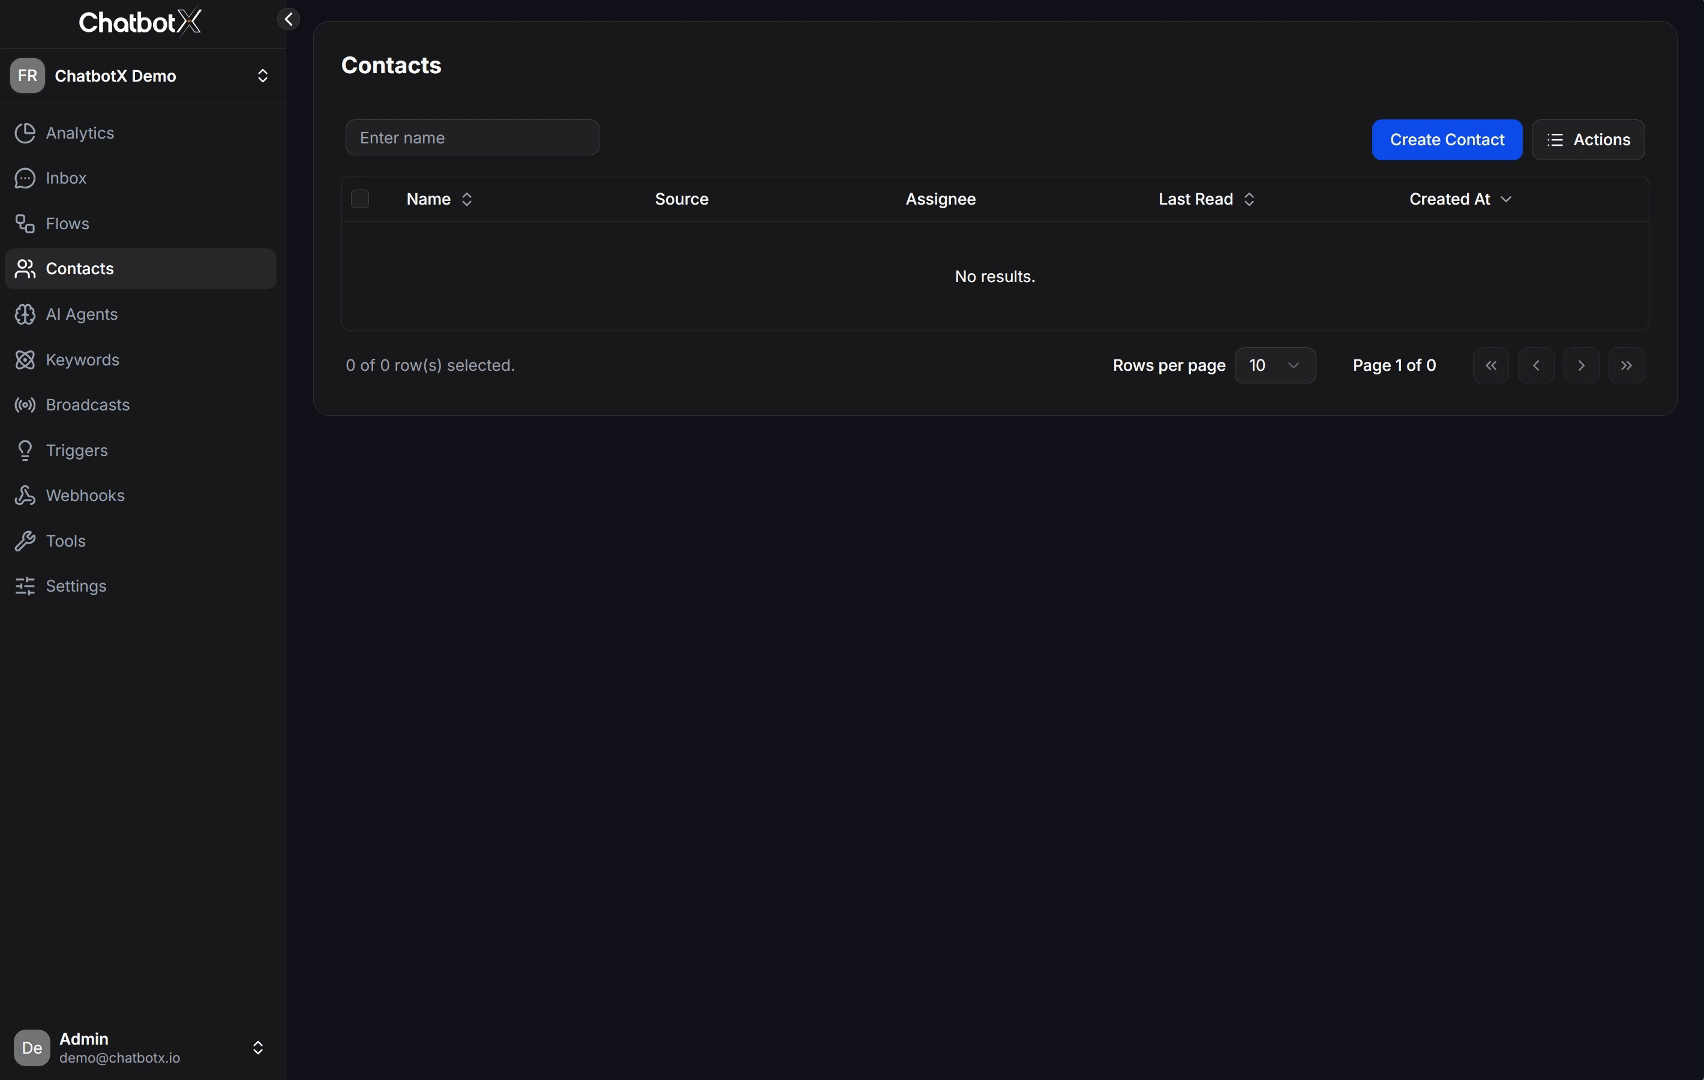This screenshot has height=1080, width=1704.
Task: Sort contacts by Name column
Action: click(x=439, y=198)
